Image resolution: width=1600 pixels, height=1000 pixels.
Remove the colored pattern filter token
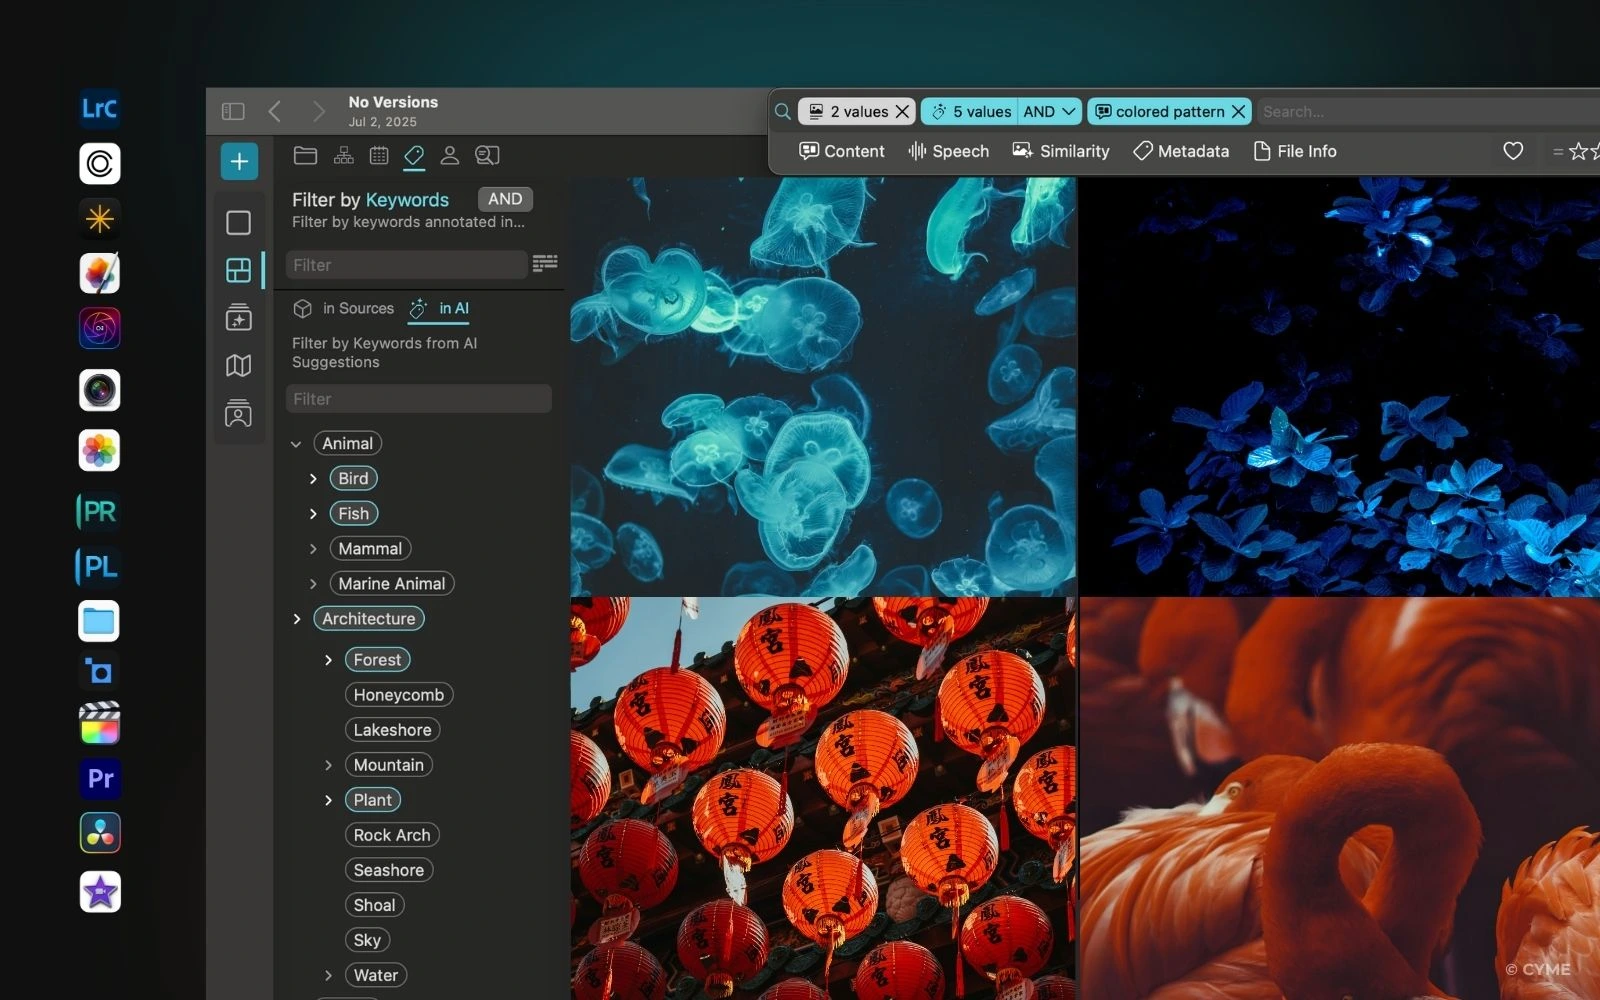pos(1238,111)
